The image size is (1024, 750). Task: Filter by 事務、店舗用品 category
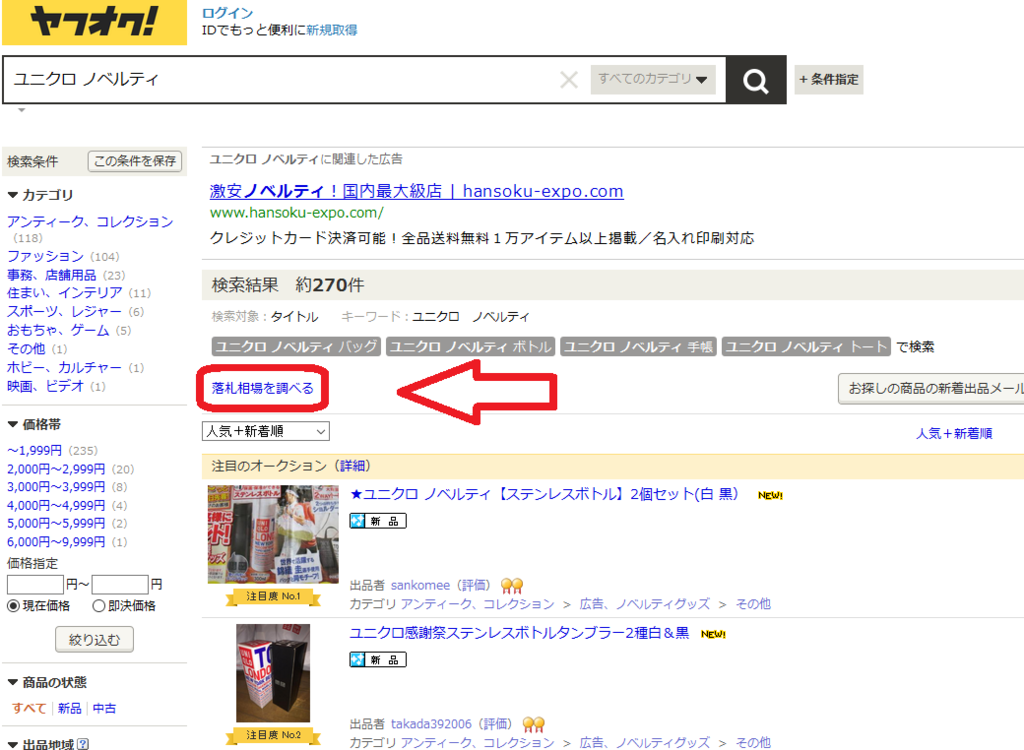tap(52, 275)
